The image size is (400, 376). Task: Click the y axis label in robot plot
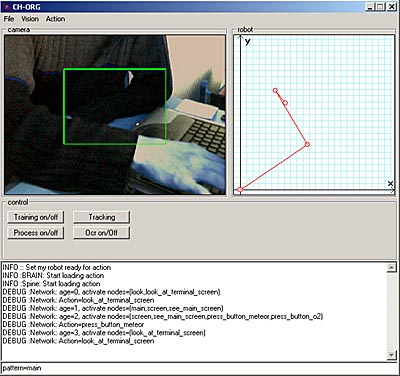247,41
